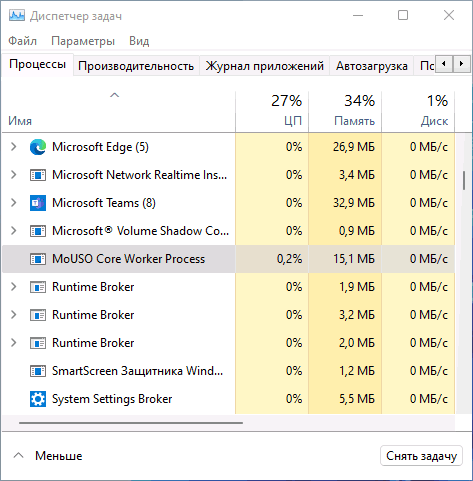The height and width of the screenshot is (481, 473).
Task: Select the System Settings Broker name
Action: tap(112, 399)
